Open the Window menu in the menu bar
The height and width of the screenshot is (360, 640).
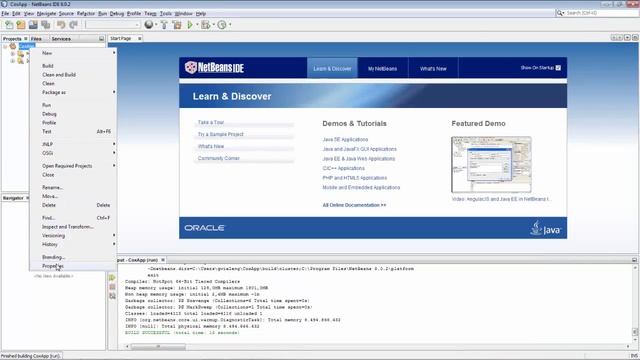(183, 13)
